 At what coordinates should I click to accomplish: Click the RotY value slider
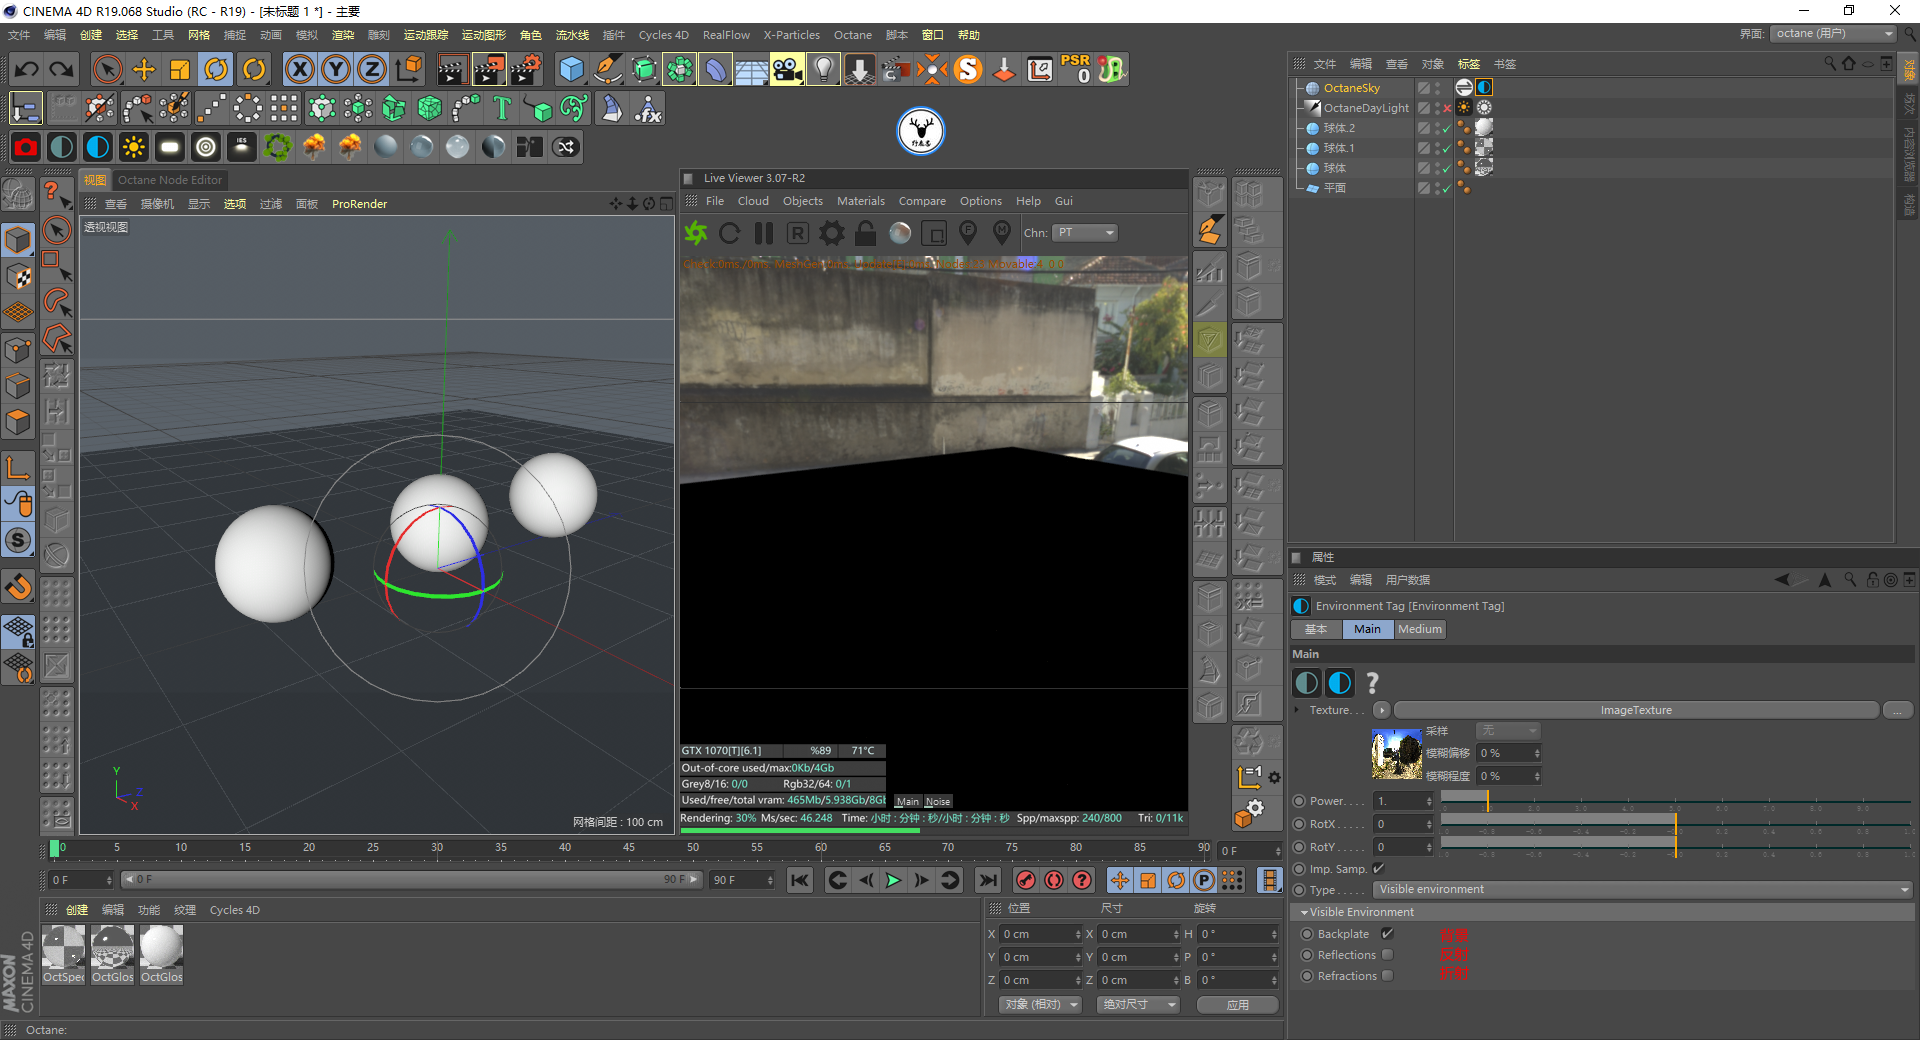(1675, 846)
